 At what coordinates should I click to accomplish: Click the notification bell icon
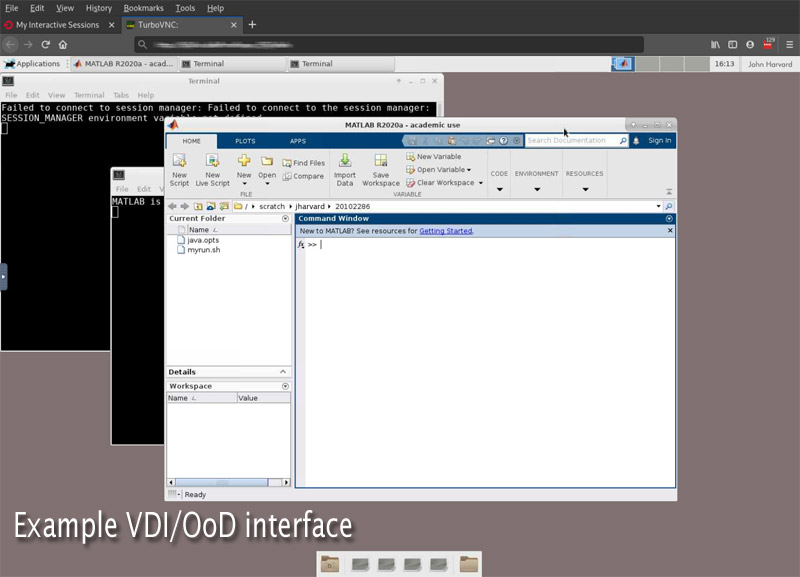[x=637, y=141]
